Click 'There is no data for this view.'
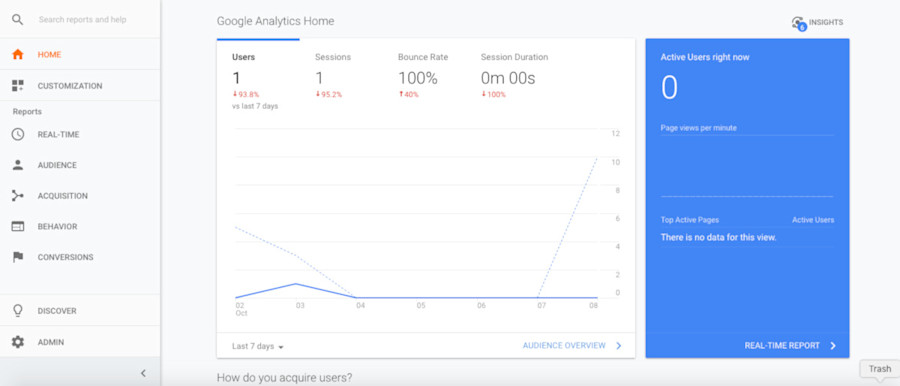900x386 pixels. [x=718, y=237]
